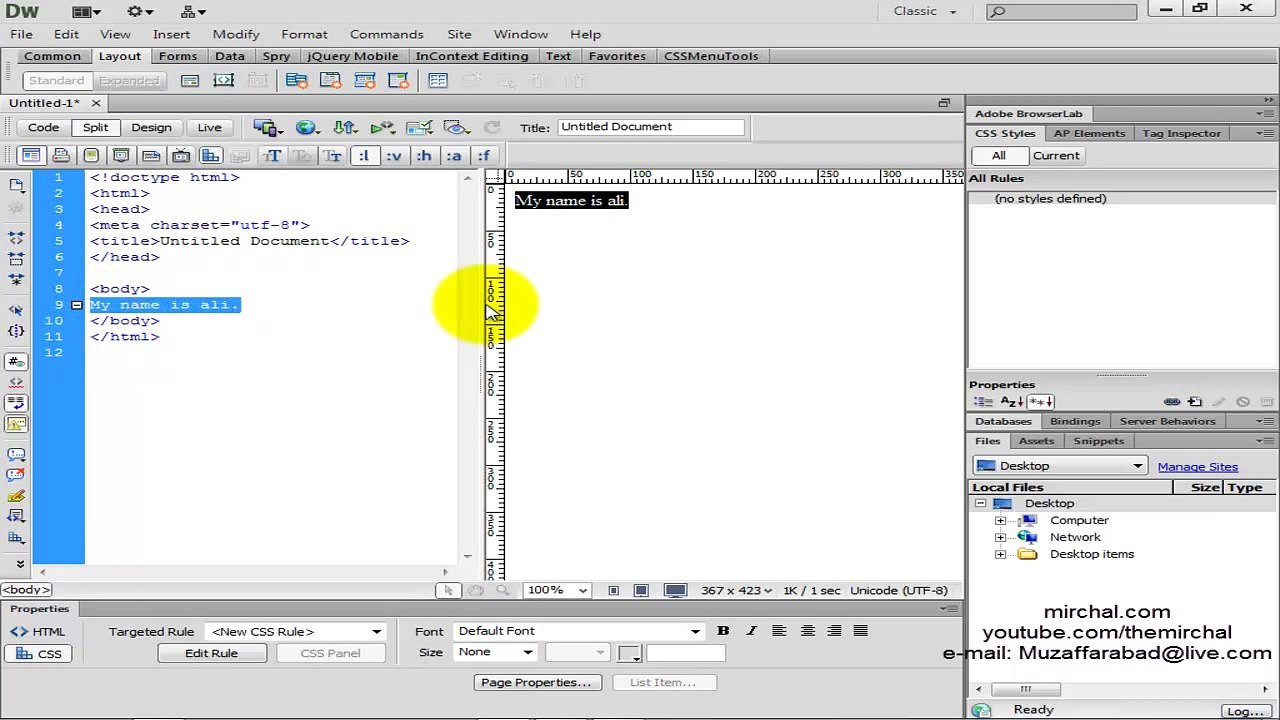
Task: Click the Spry Menu Bar layout icon
Action: point(296,80)
